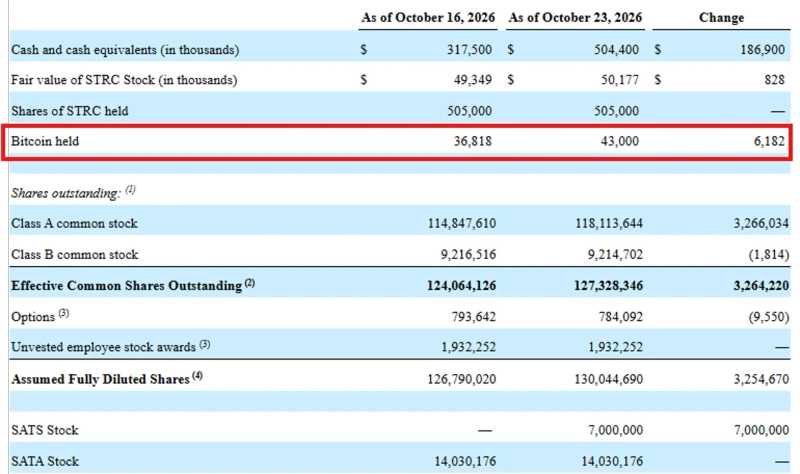The width and height of the screenshot is (800, 474).
Task: Select 'Effective Common Shares Outstanding' bold label
Action: pos(127,286)
